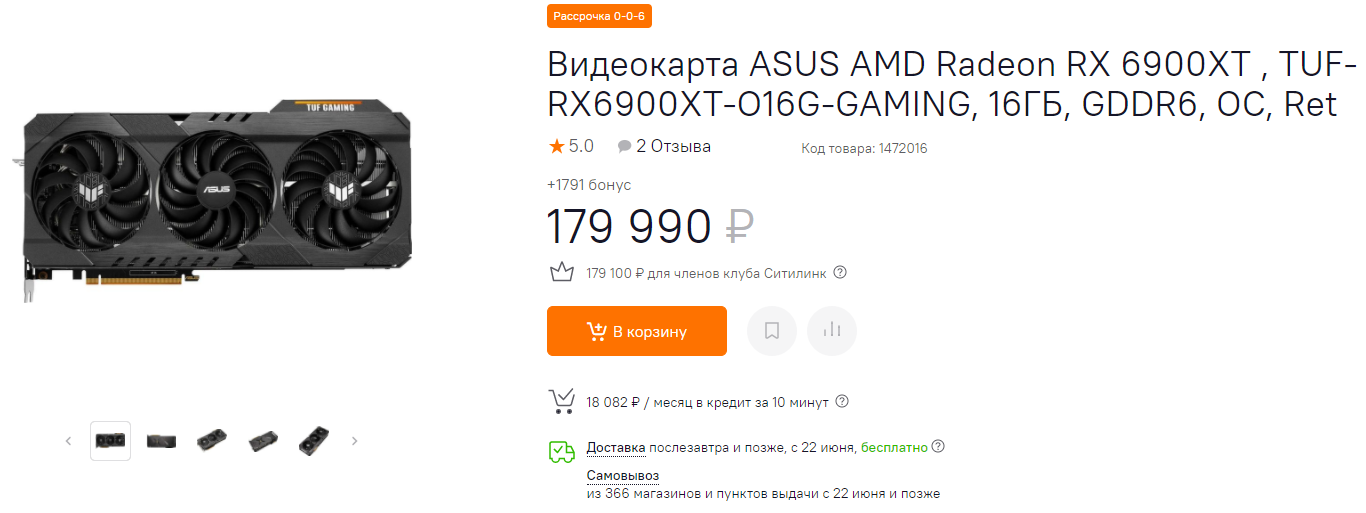Select the fifth product thumbnail
This screenshot has height=513, width=1366.
tap(314, 441)
